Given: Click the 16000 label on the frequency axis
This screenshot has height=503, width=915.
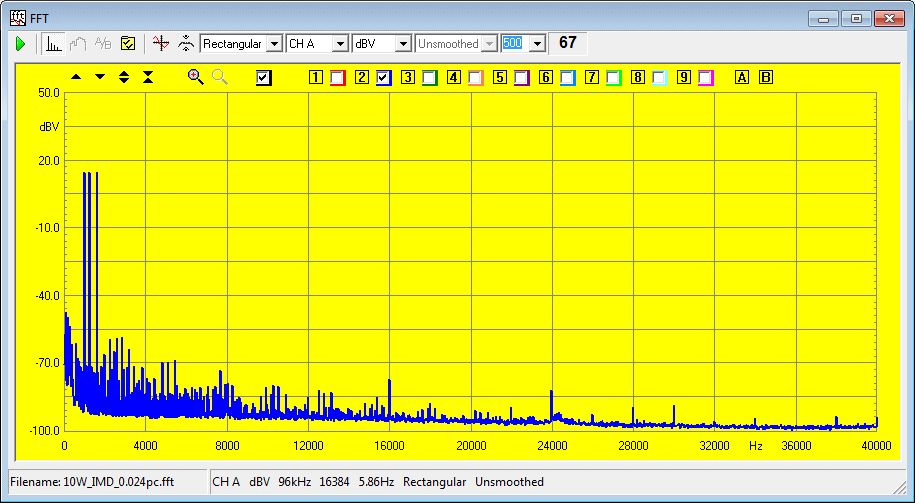Looking at the screenshot, I should [389, 446].
